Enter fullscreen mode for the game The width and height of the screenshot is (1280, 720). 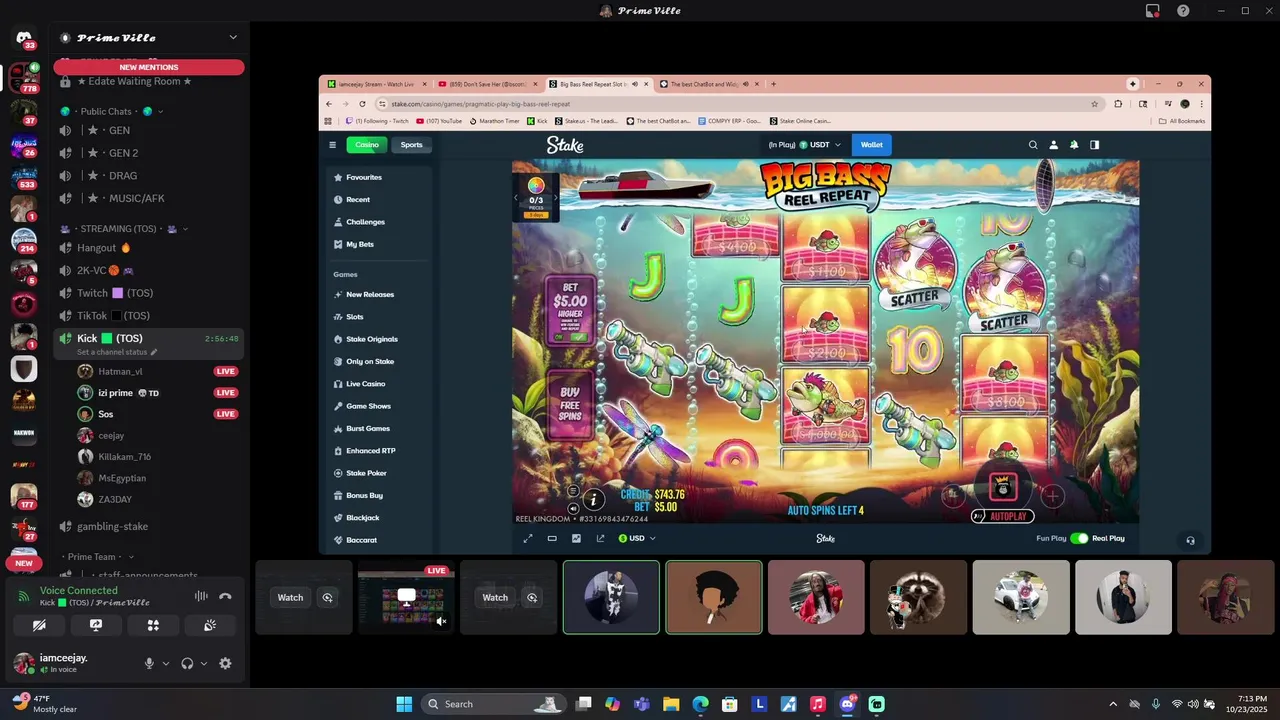tap(527, 538)
